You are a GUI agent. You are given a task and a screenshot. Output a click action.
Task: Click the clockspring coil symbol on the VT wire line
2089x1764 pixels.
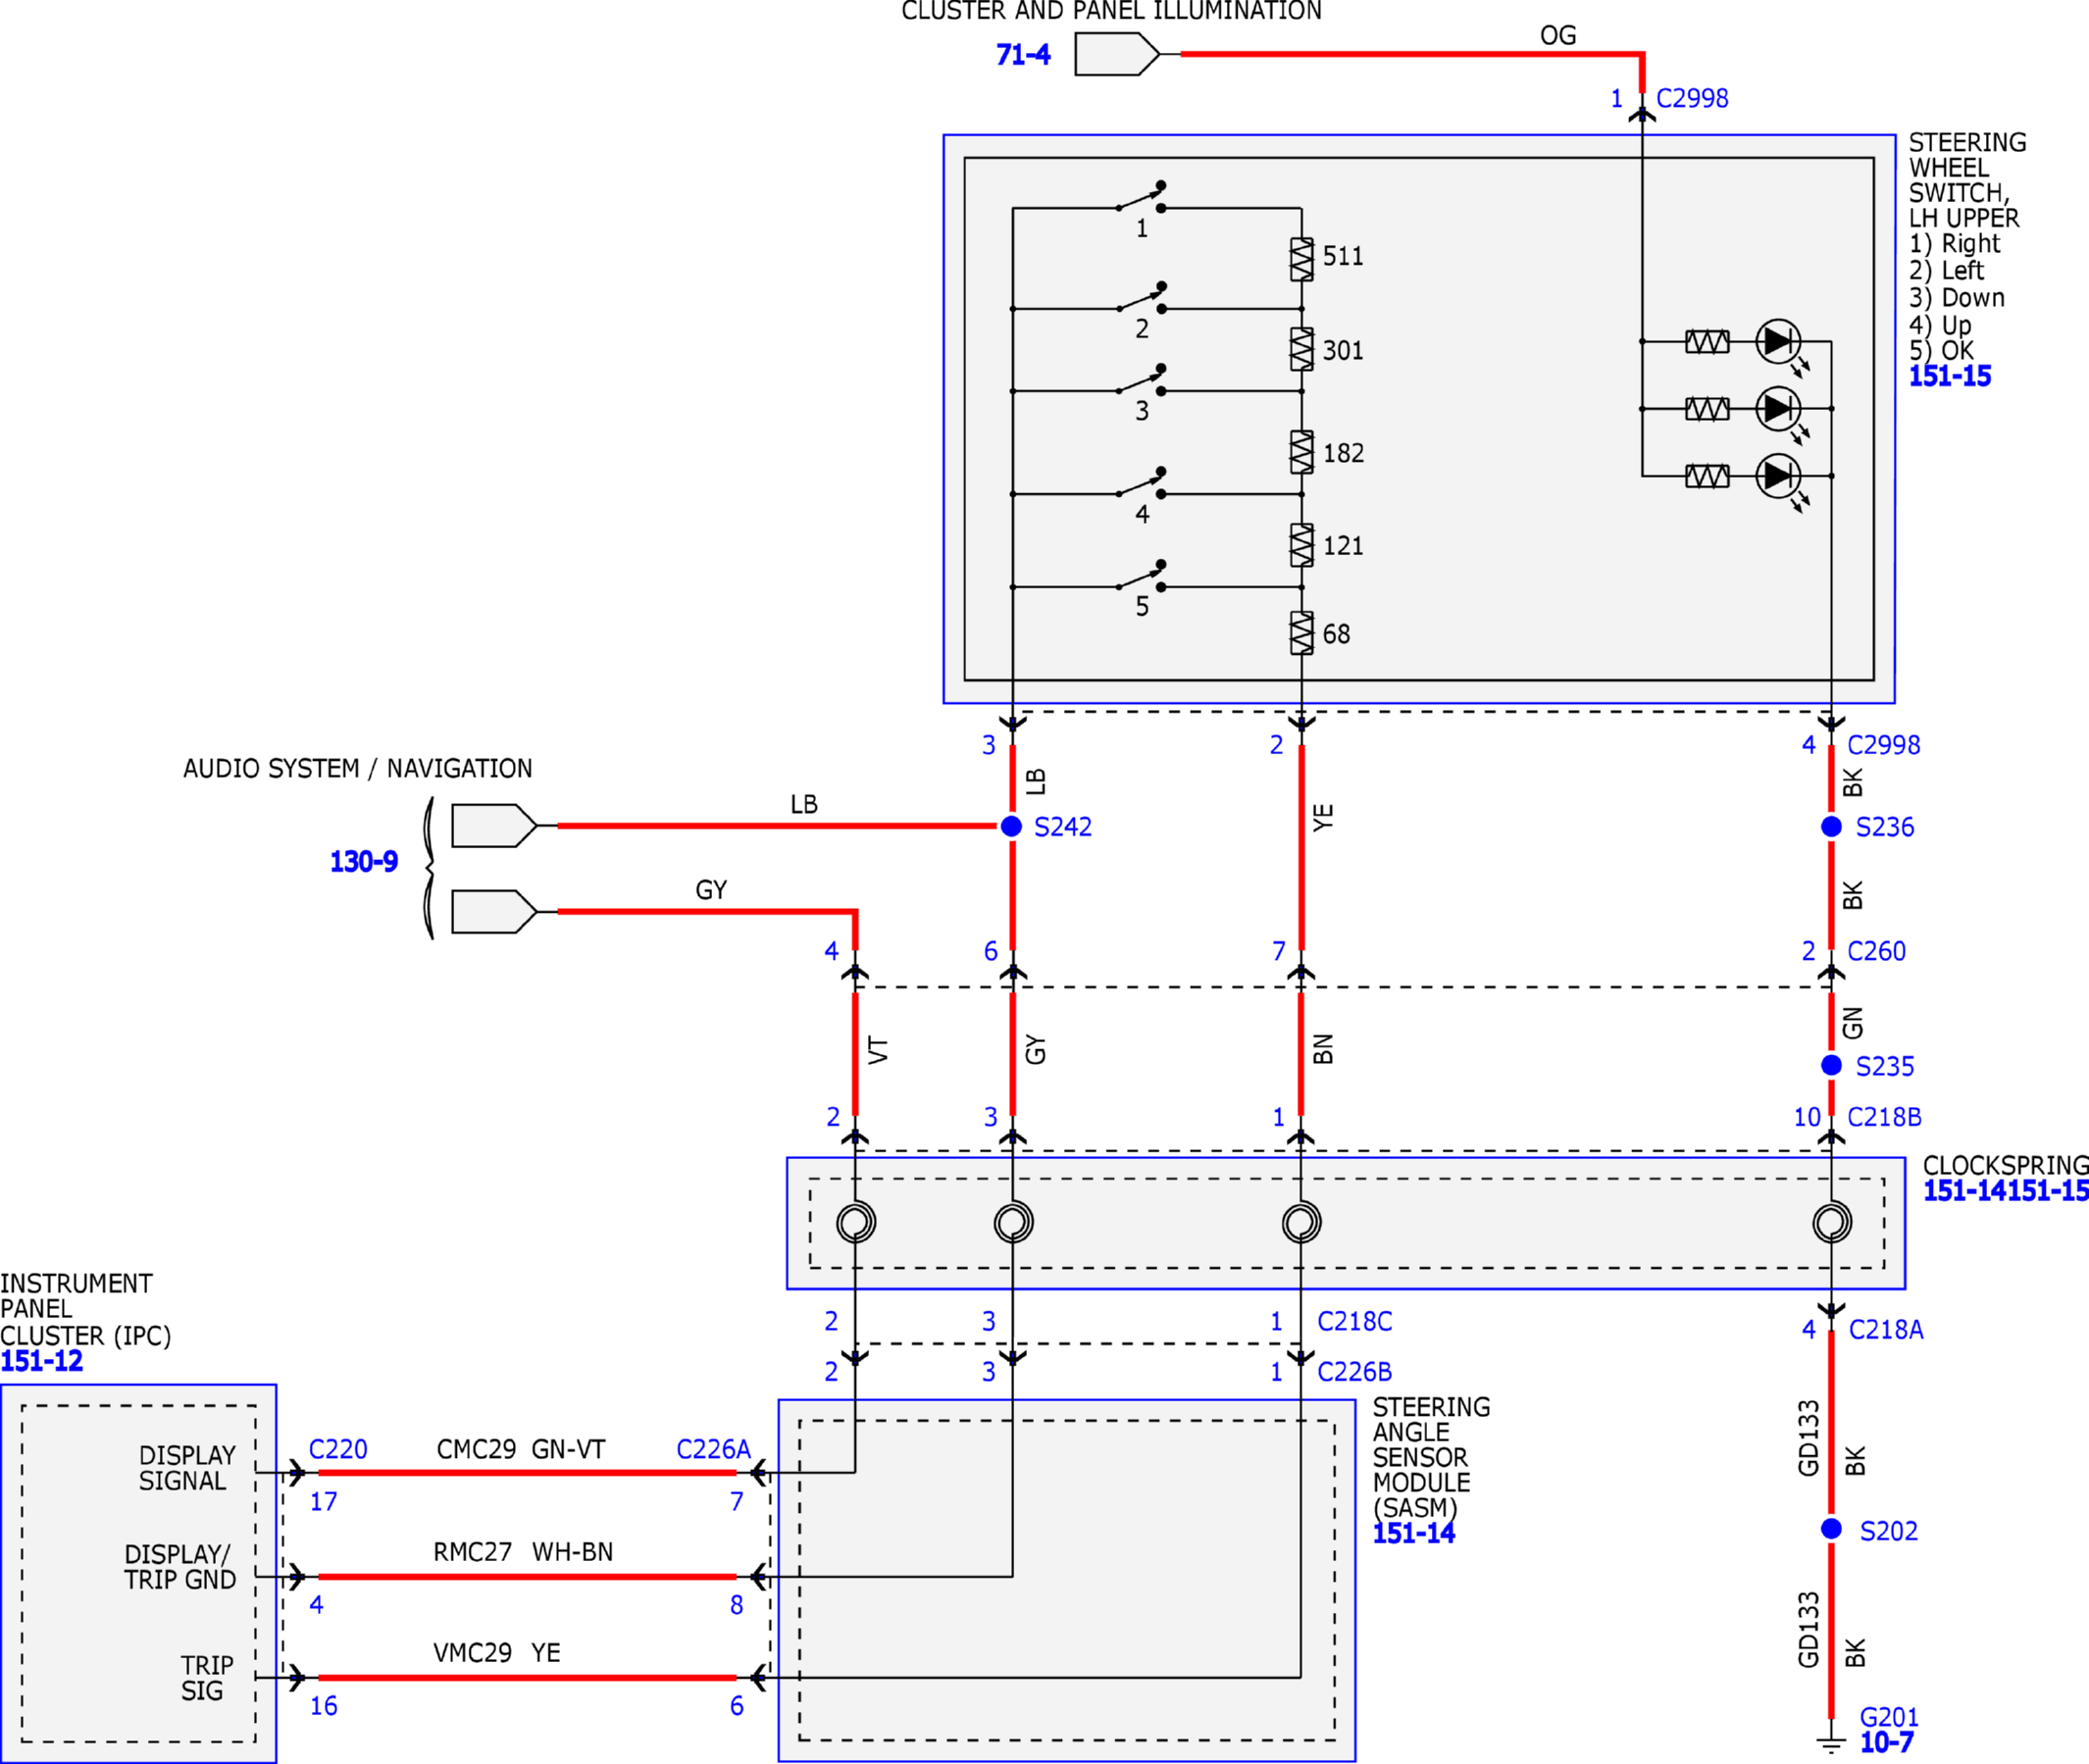click(856, 1222)
